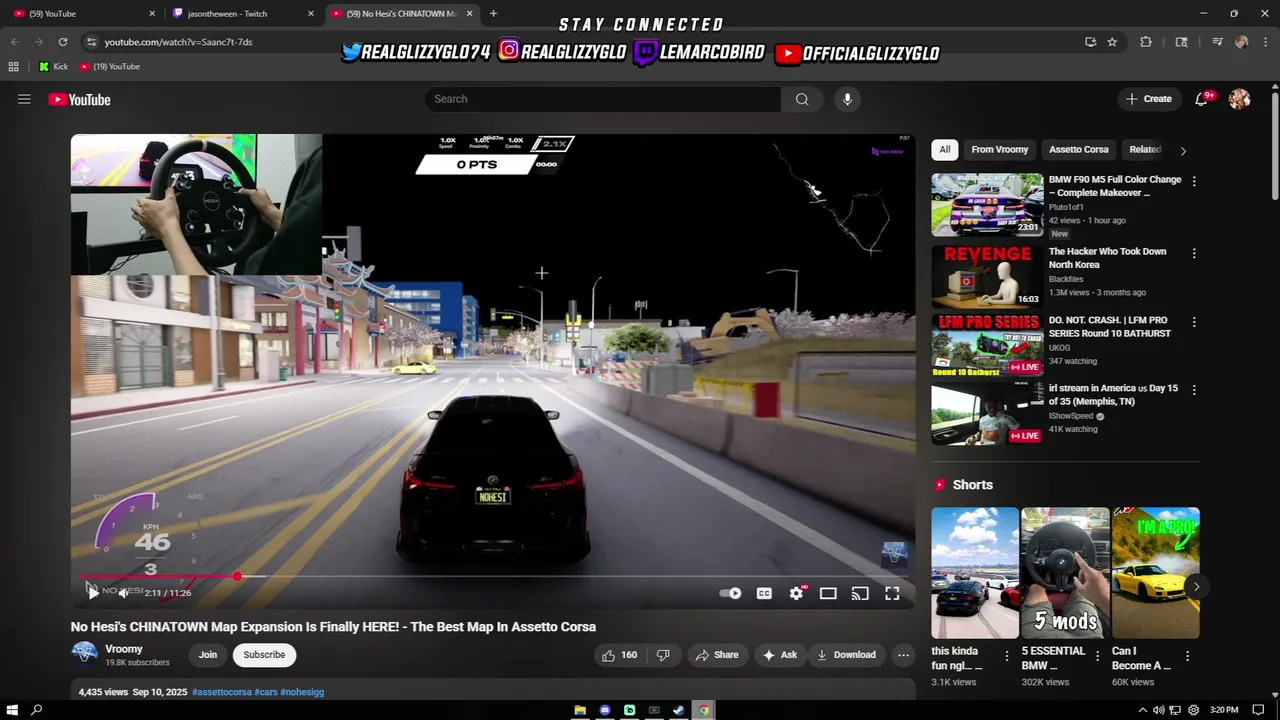The image size is (1280, 720).
Task: Open options for 5 ESSENTIAL BMW short
Action: click(1097, 656)
